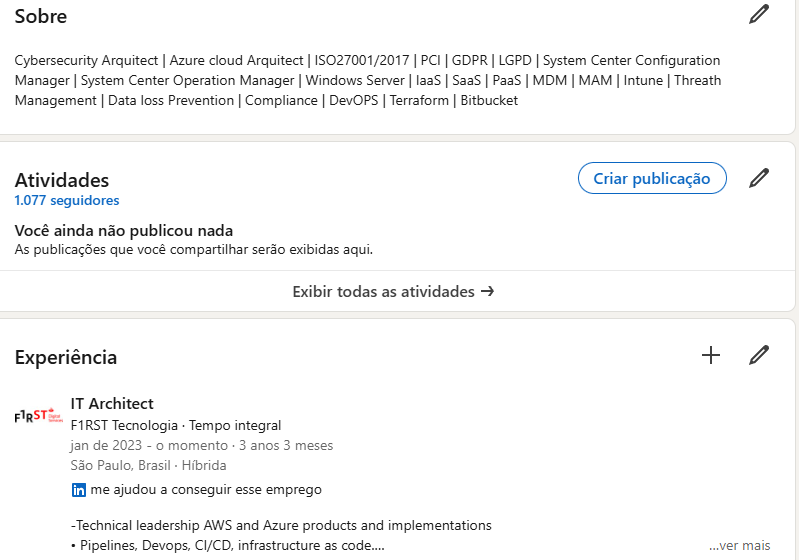Click the F1RST company logo
The width and height of the screenshot is (799, 560).
coord(39,416)
